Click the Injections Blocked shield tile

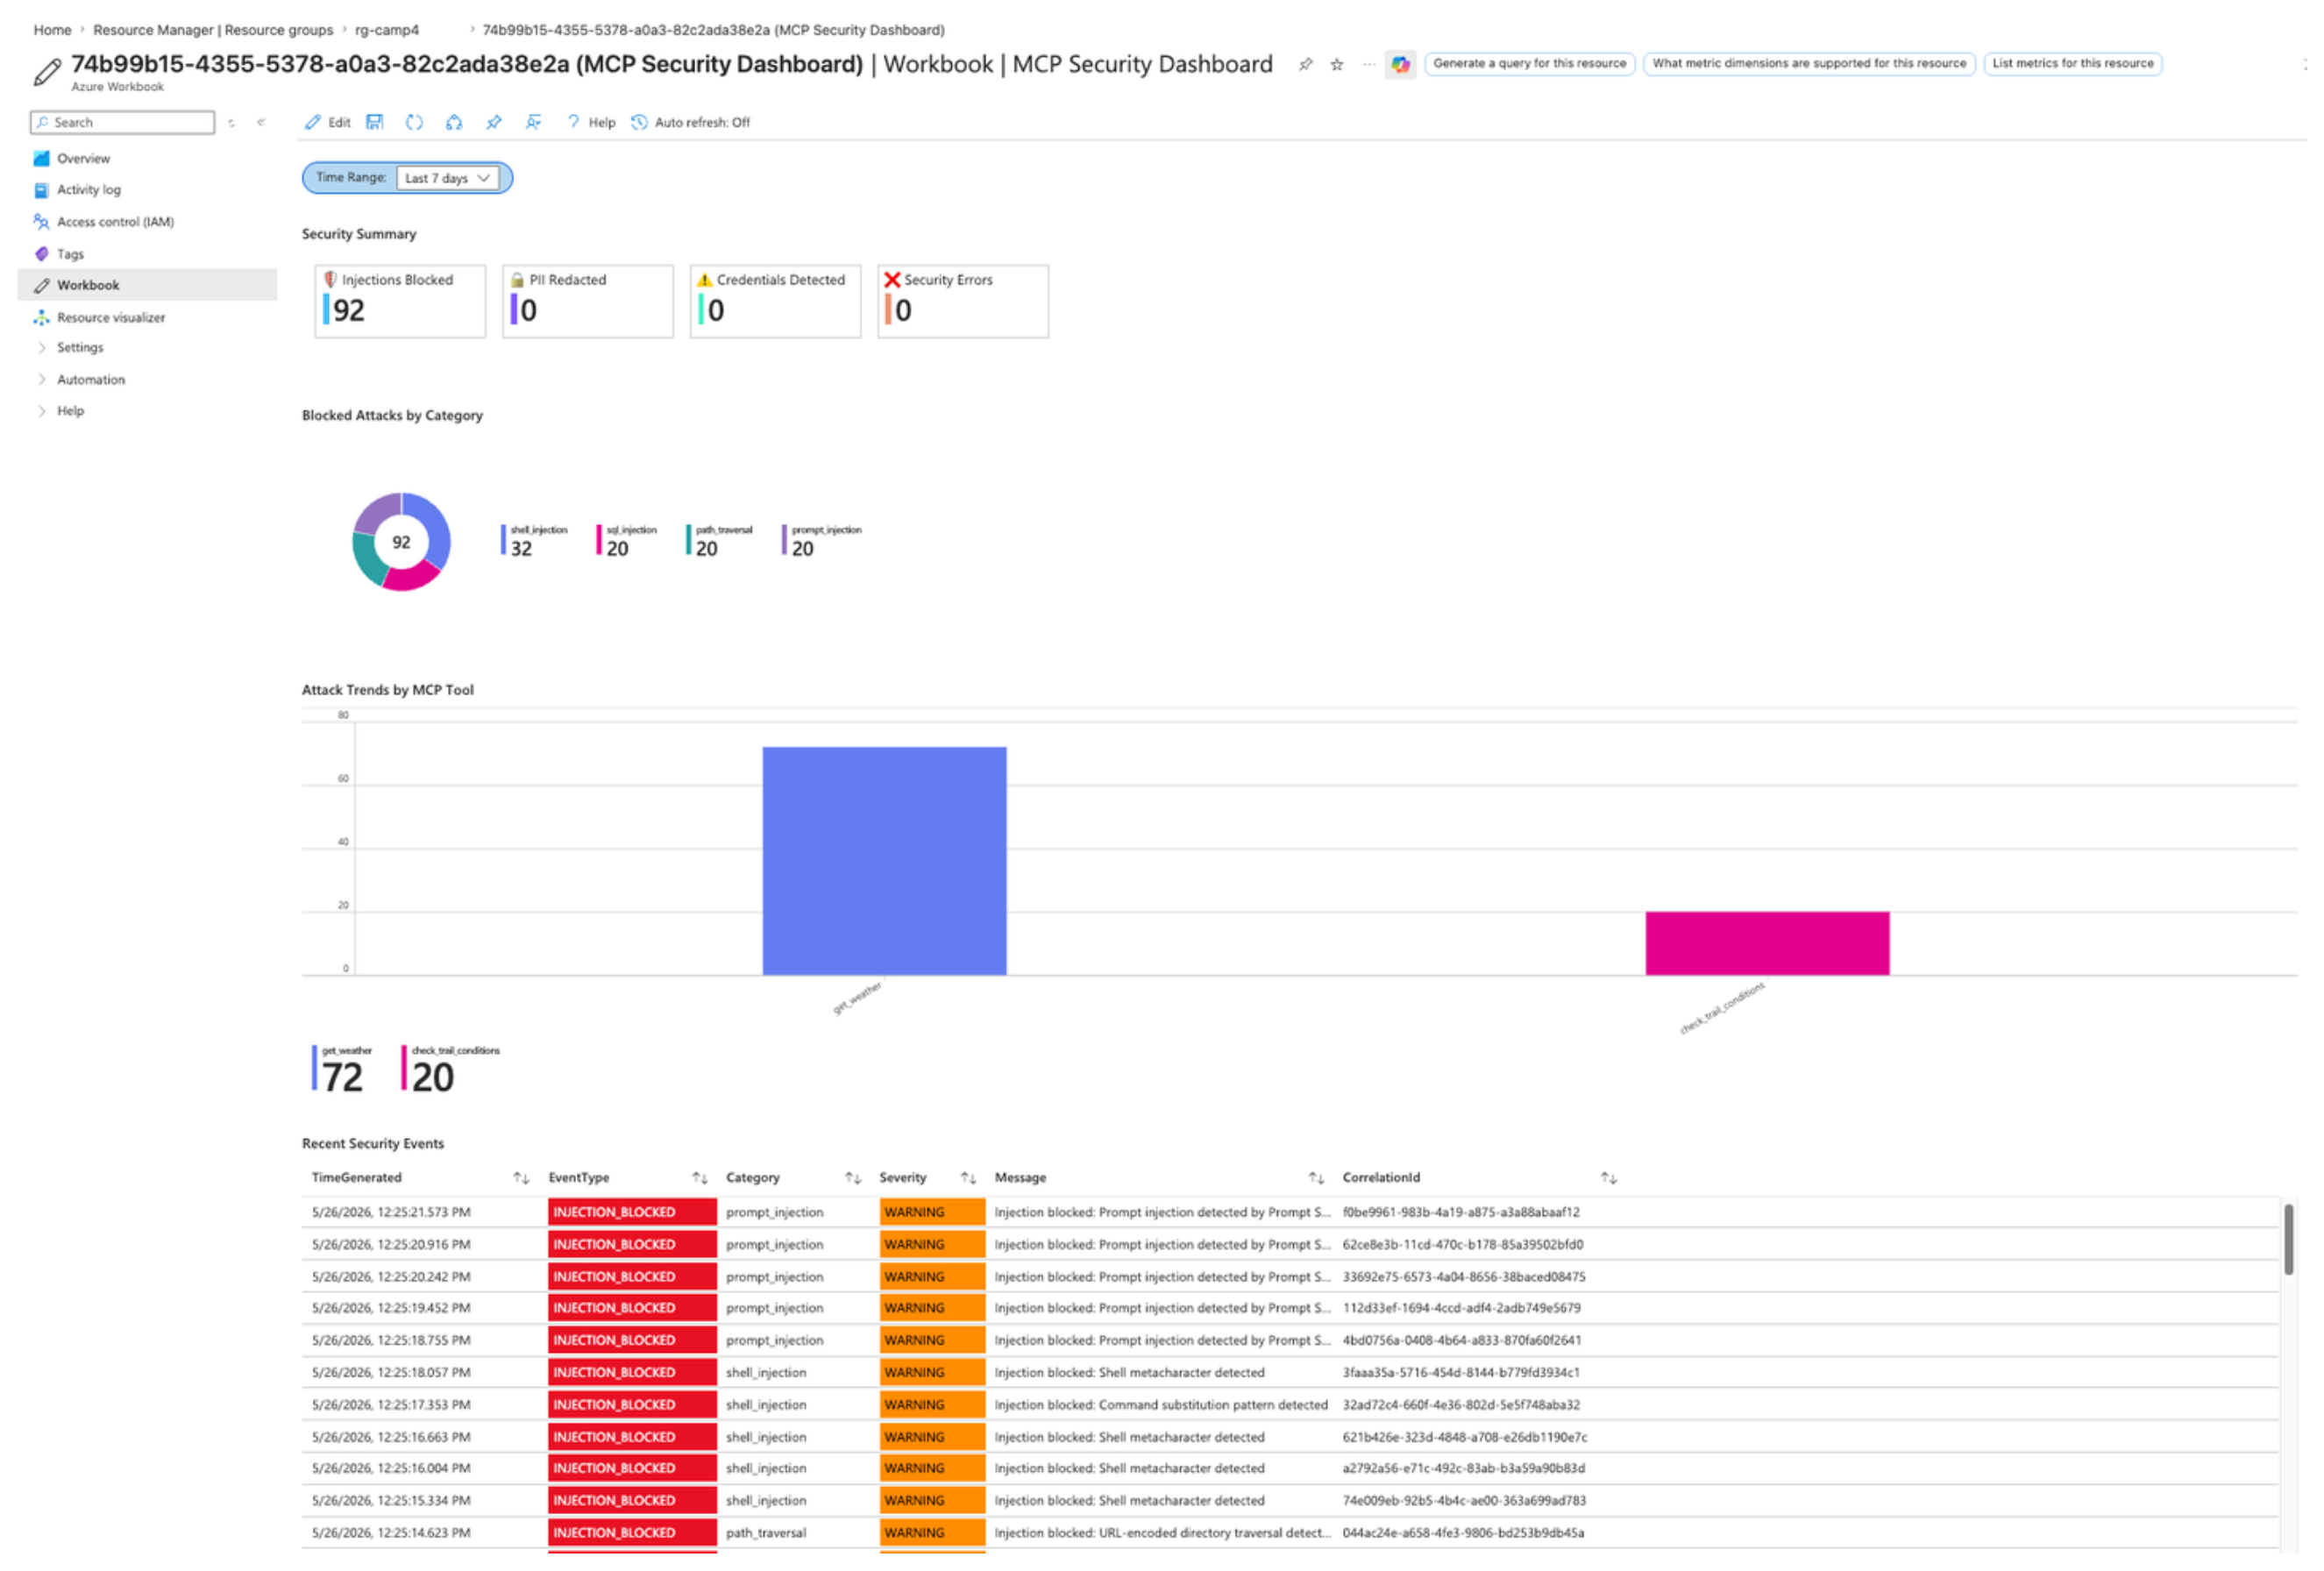pos(400,300)
